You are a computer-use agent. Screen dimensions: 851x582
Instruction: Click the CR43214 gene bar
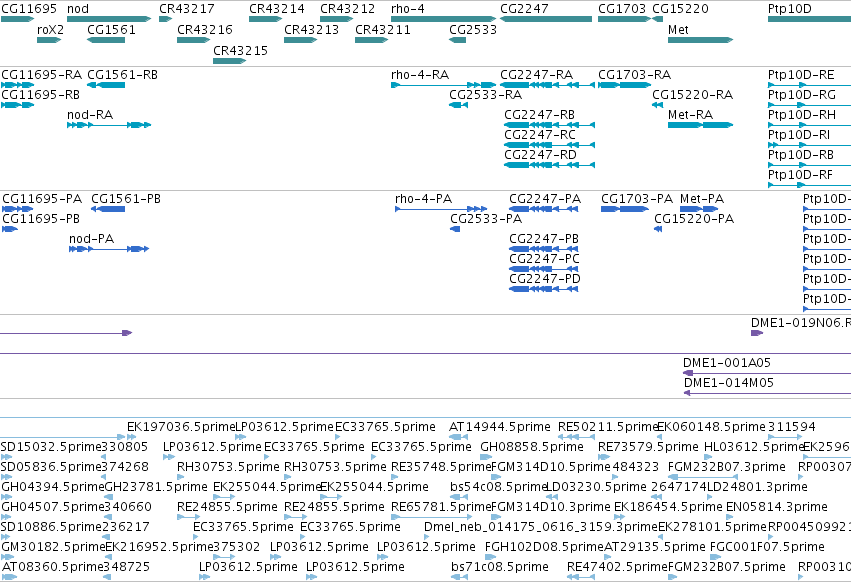(265, 19)
